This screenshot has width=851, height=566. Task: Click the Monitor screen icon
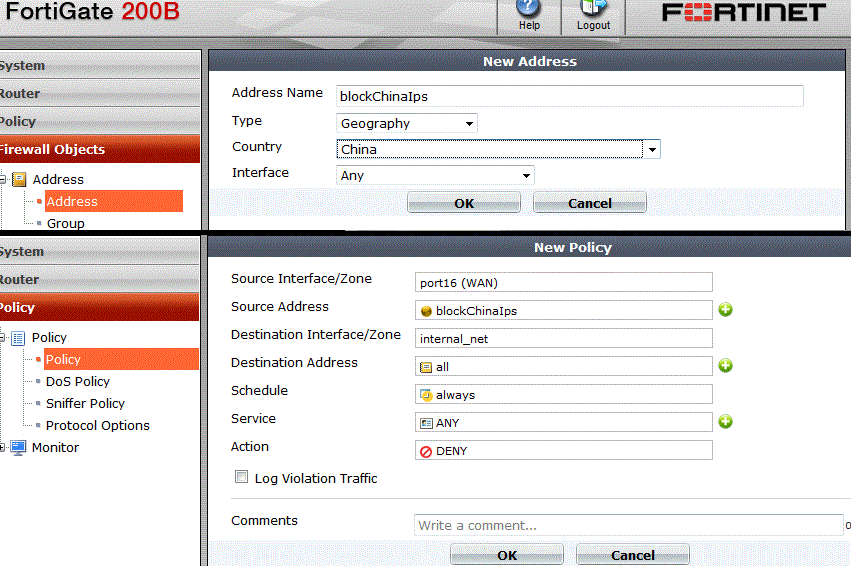(18, 448)
